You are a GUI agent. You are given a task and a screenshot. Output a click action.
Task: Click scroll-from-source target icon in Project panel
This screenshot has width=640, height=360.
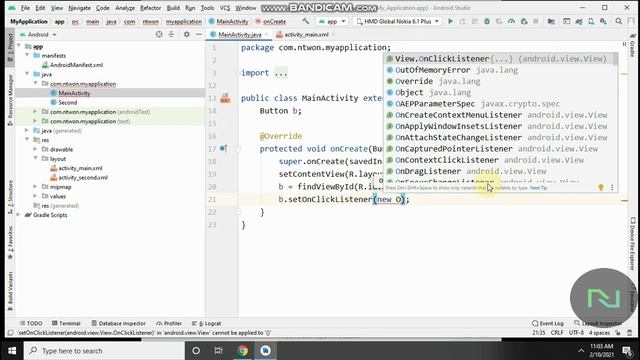(159, 35)
